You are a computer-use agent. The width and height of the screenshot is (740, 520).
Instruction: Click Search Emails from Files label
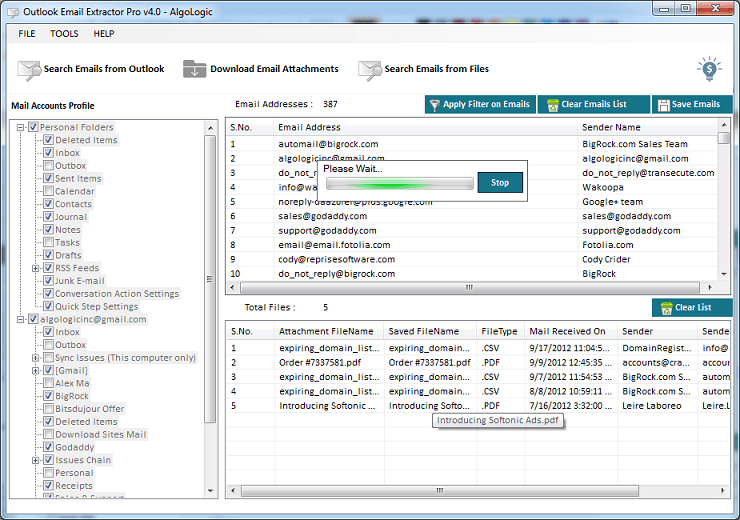(x=437, y=69)
